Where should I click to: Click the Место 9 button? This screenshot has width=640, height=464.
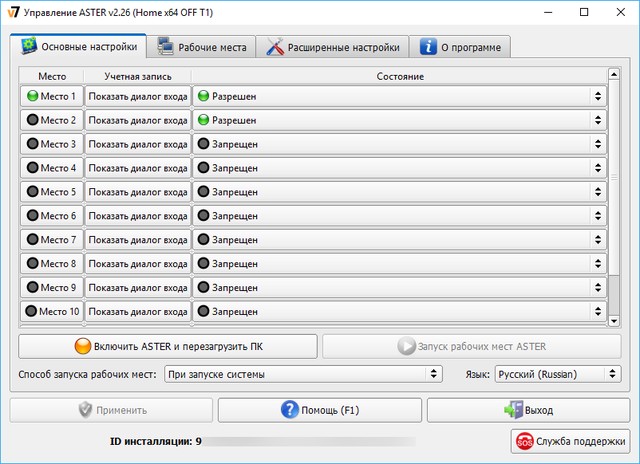pyautogui.click(x=52, y=287)
